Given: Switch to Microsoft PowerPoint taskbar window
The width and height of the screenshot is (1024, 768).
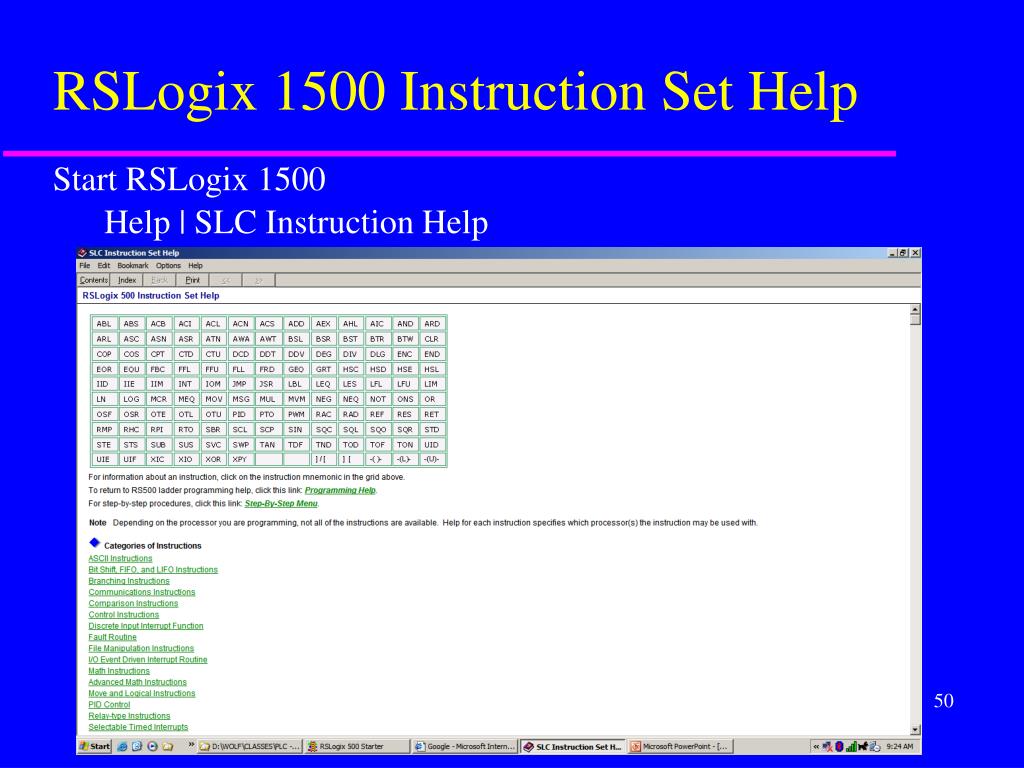Looking at the screenshot, I should click(680, 746).
